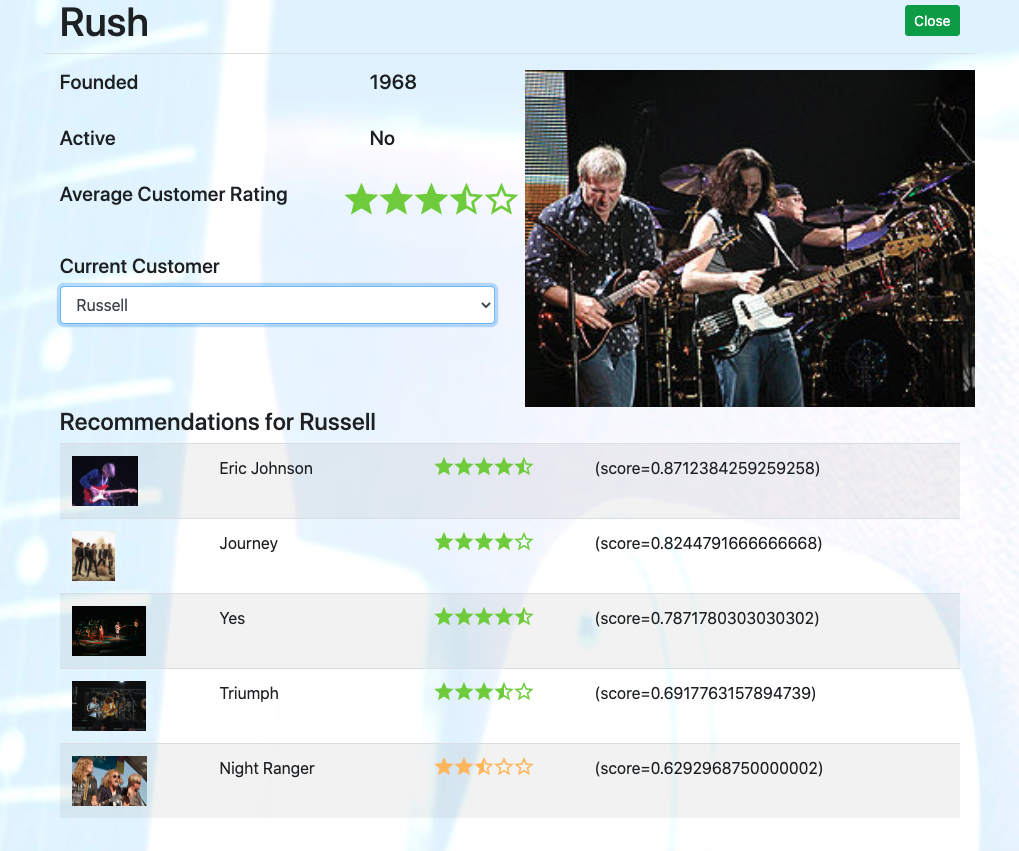This screenshot has width=1019, height=851.
Task: Open the Journey band thumbnail image
Action: [x=93, y=556]
